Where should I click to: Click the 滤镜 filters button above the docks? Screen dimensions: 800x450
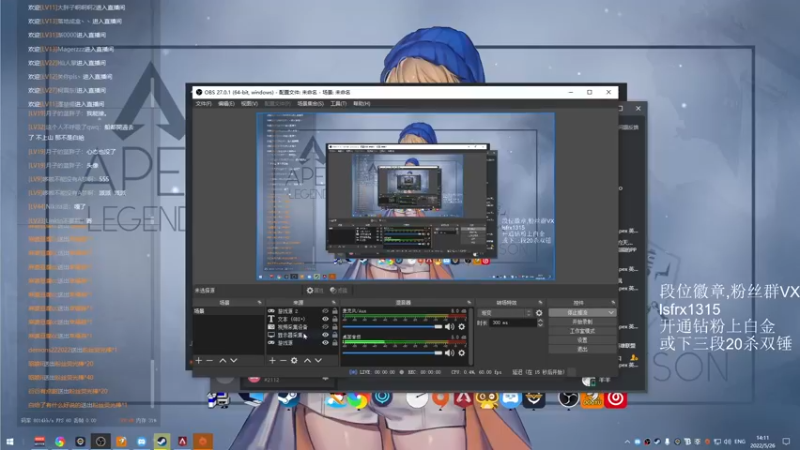(339, 290)
